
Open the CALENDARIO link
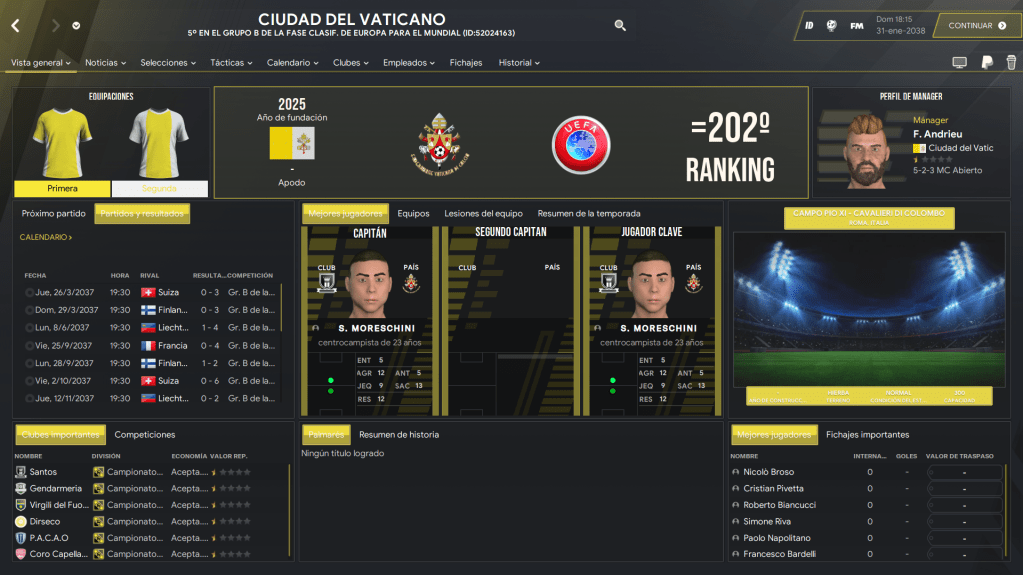(x=46, y=237)
